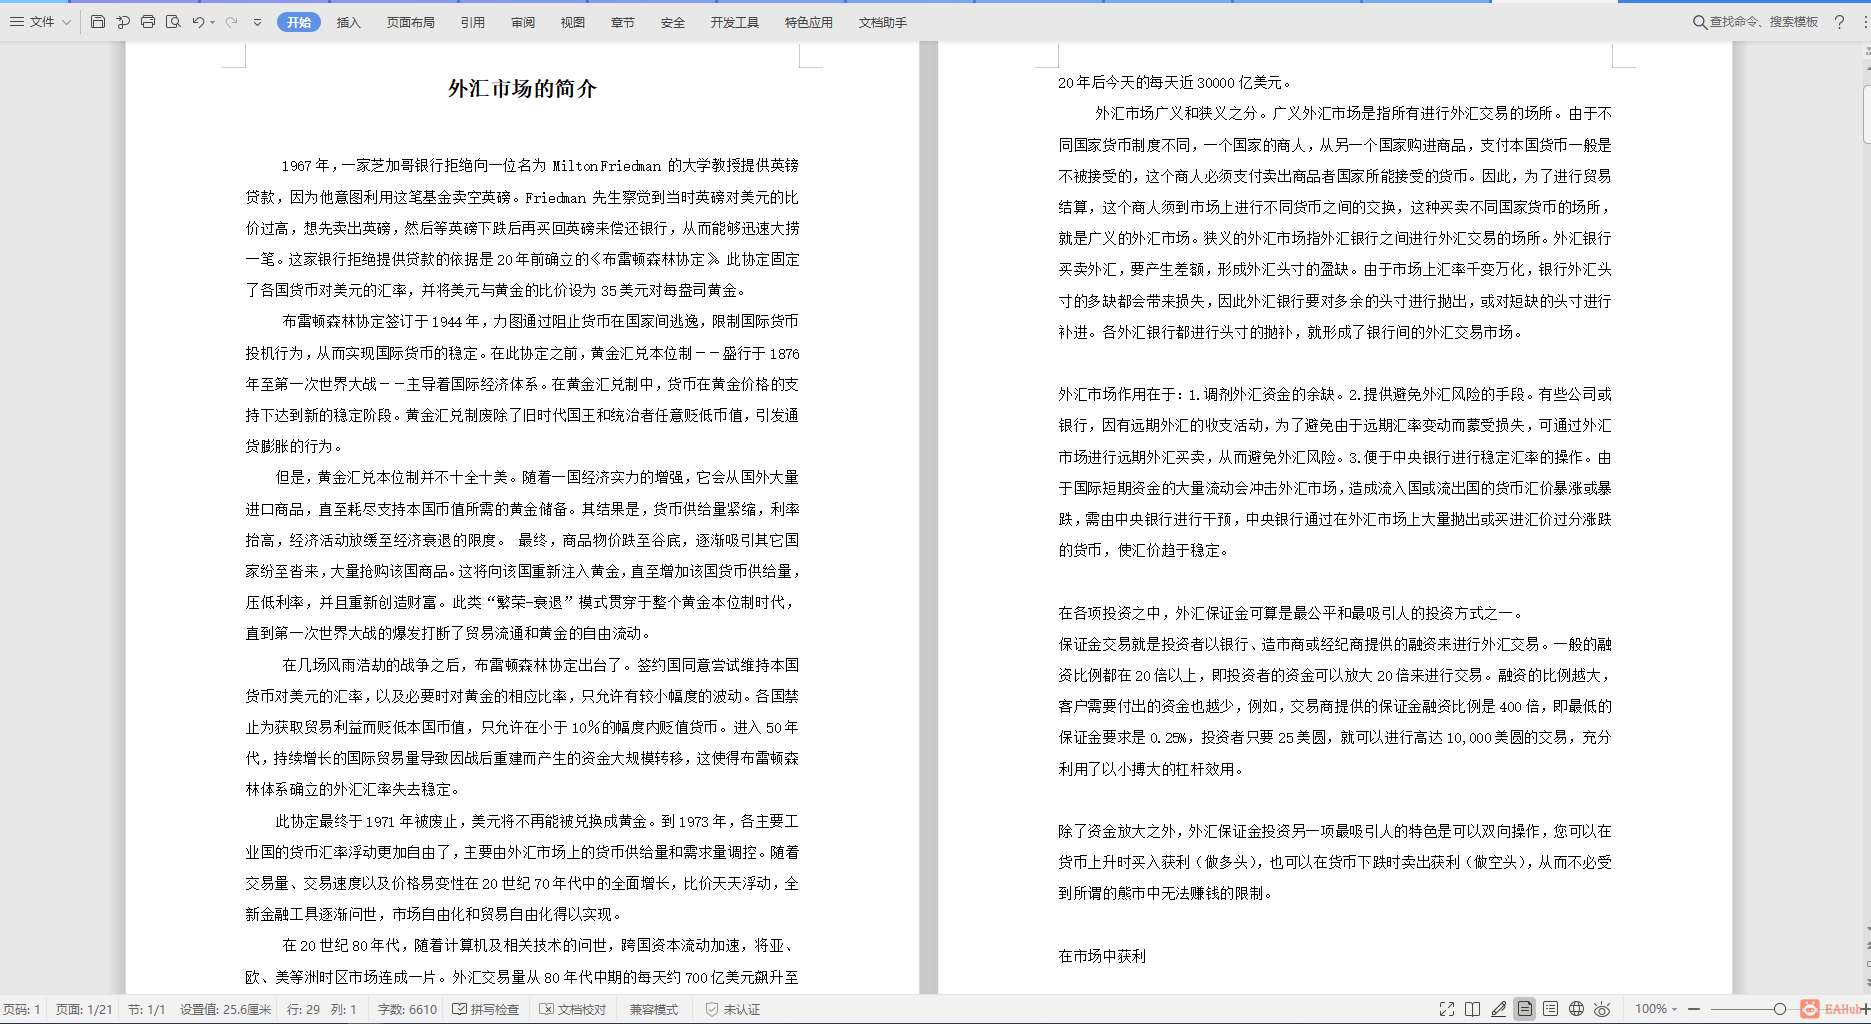Click 设置值: 25.6厘米 in status bar
This screenshot has width=1871, height=1024.
[225, 1009]
